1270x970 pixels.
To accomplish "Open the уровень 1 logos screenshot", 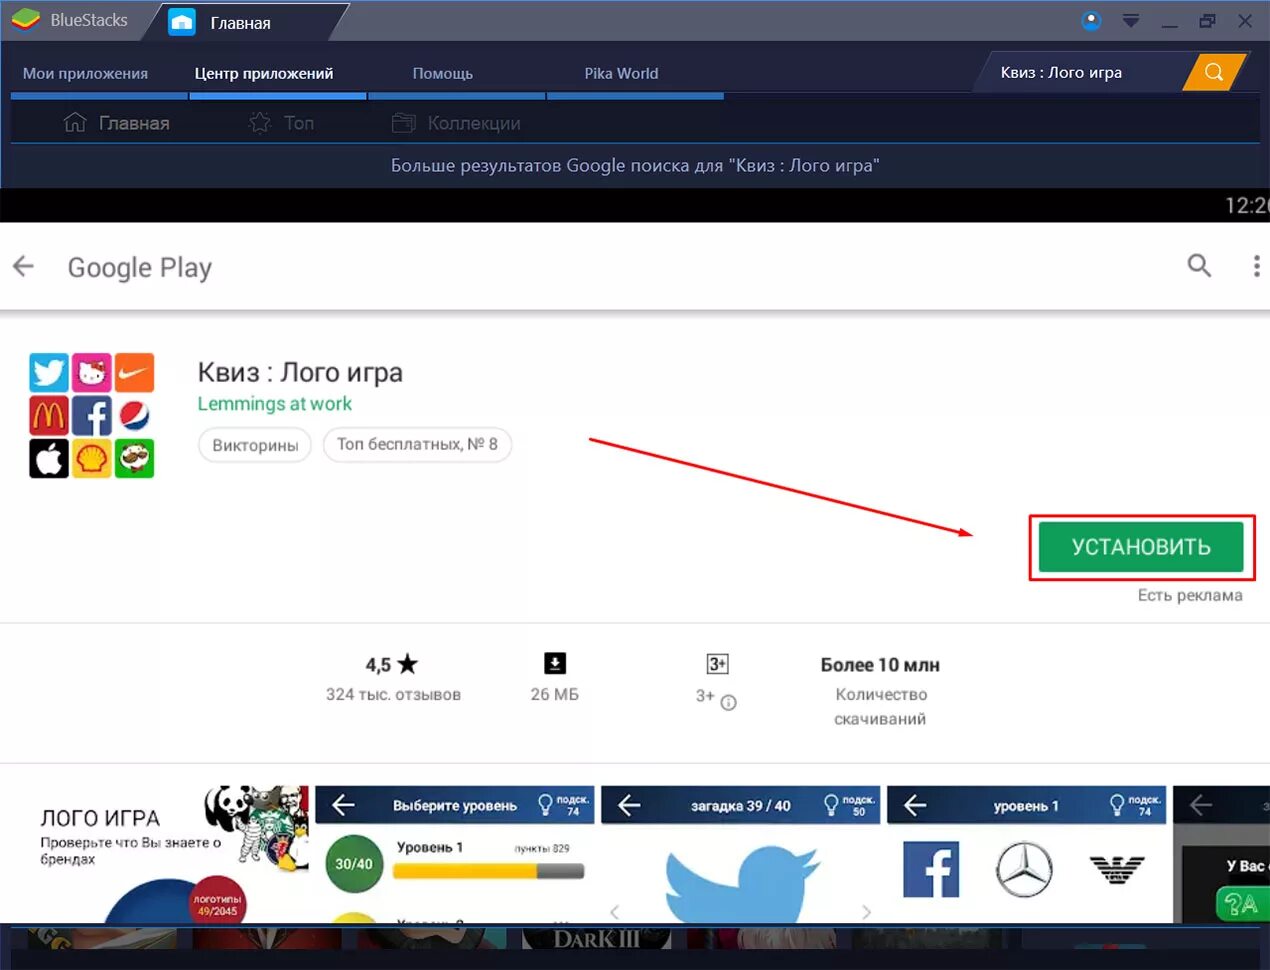I will click(1027, 854).
